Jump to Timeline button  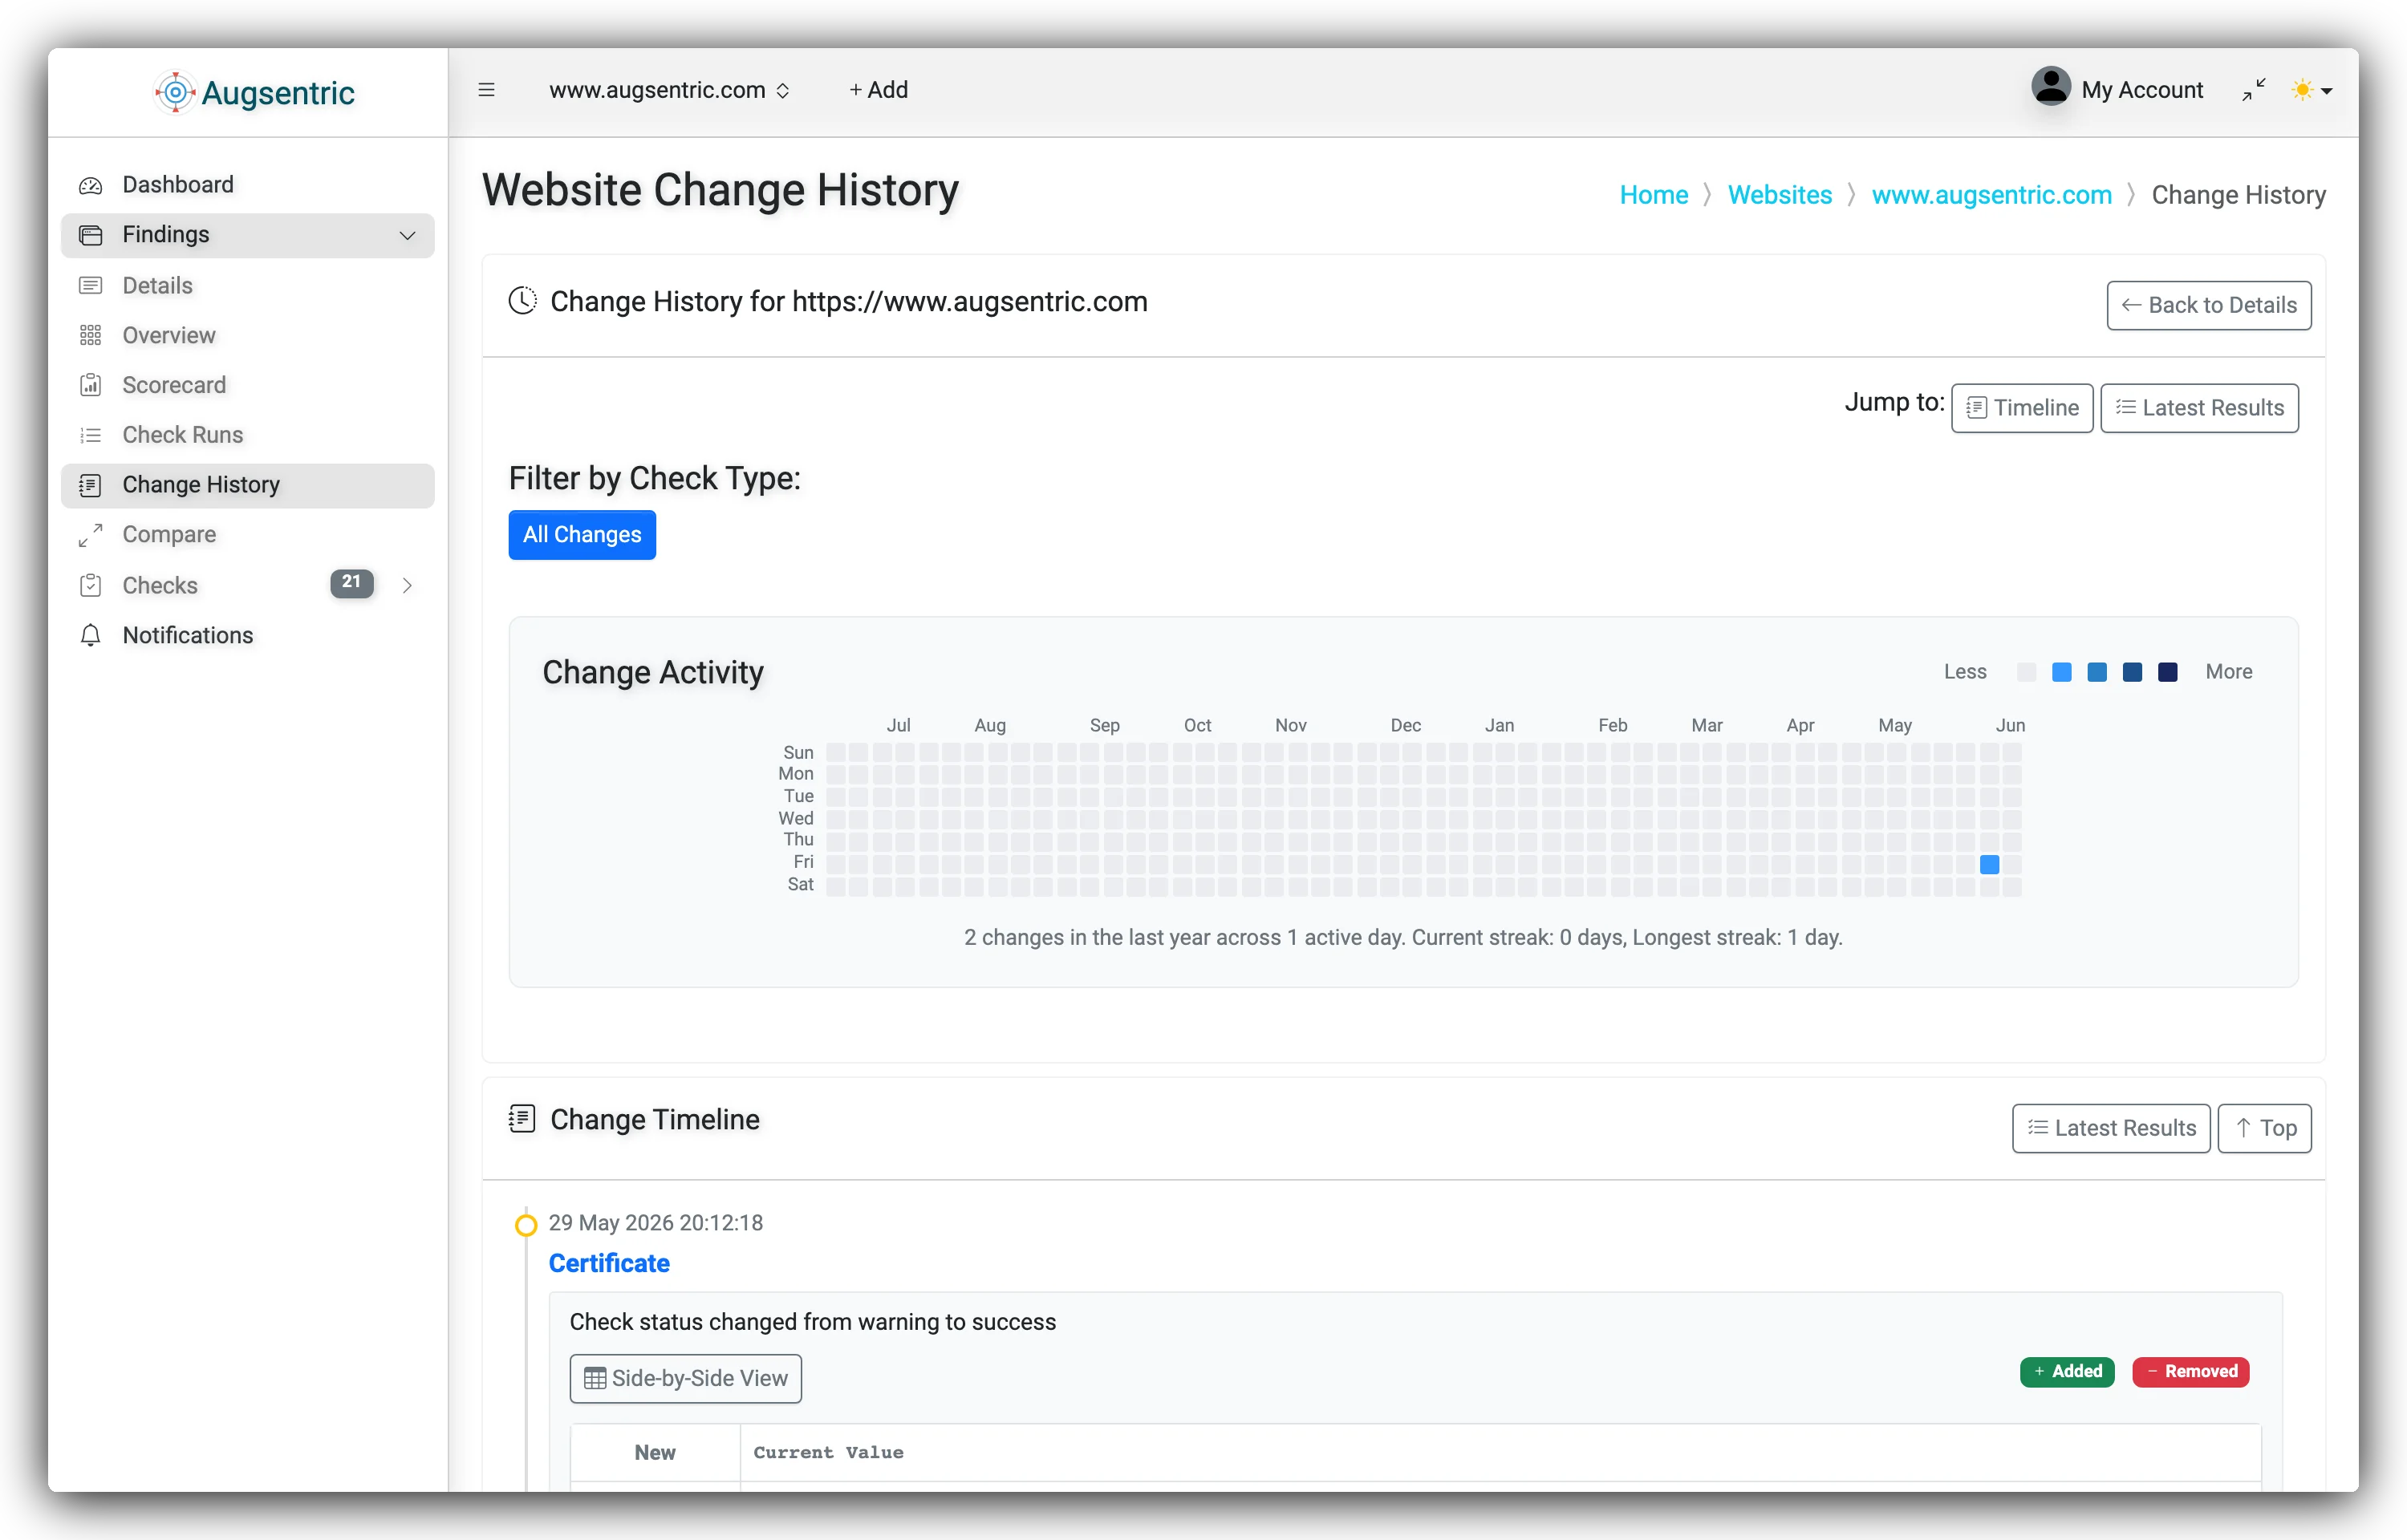pos(2021,408)
